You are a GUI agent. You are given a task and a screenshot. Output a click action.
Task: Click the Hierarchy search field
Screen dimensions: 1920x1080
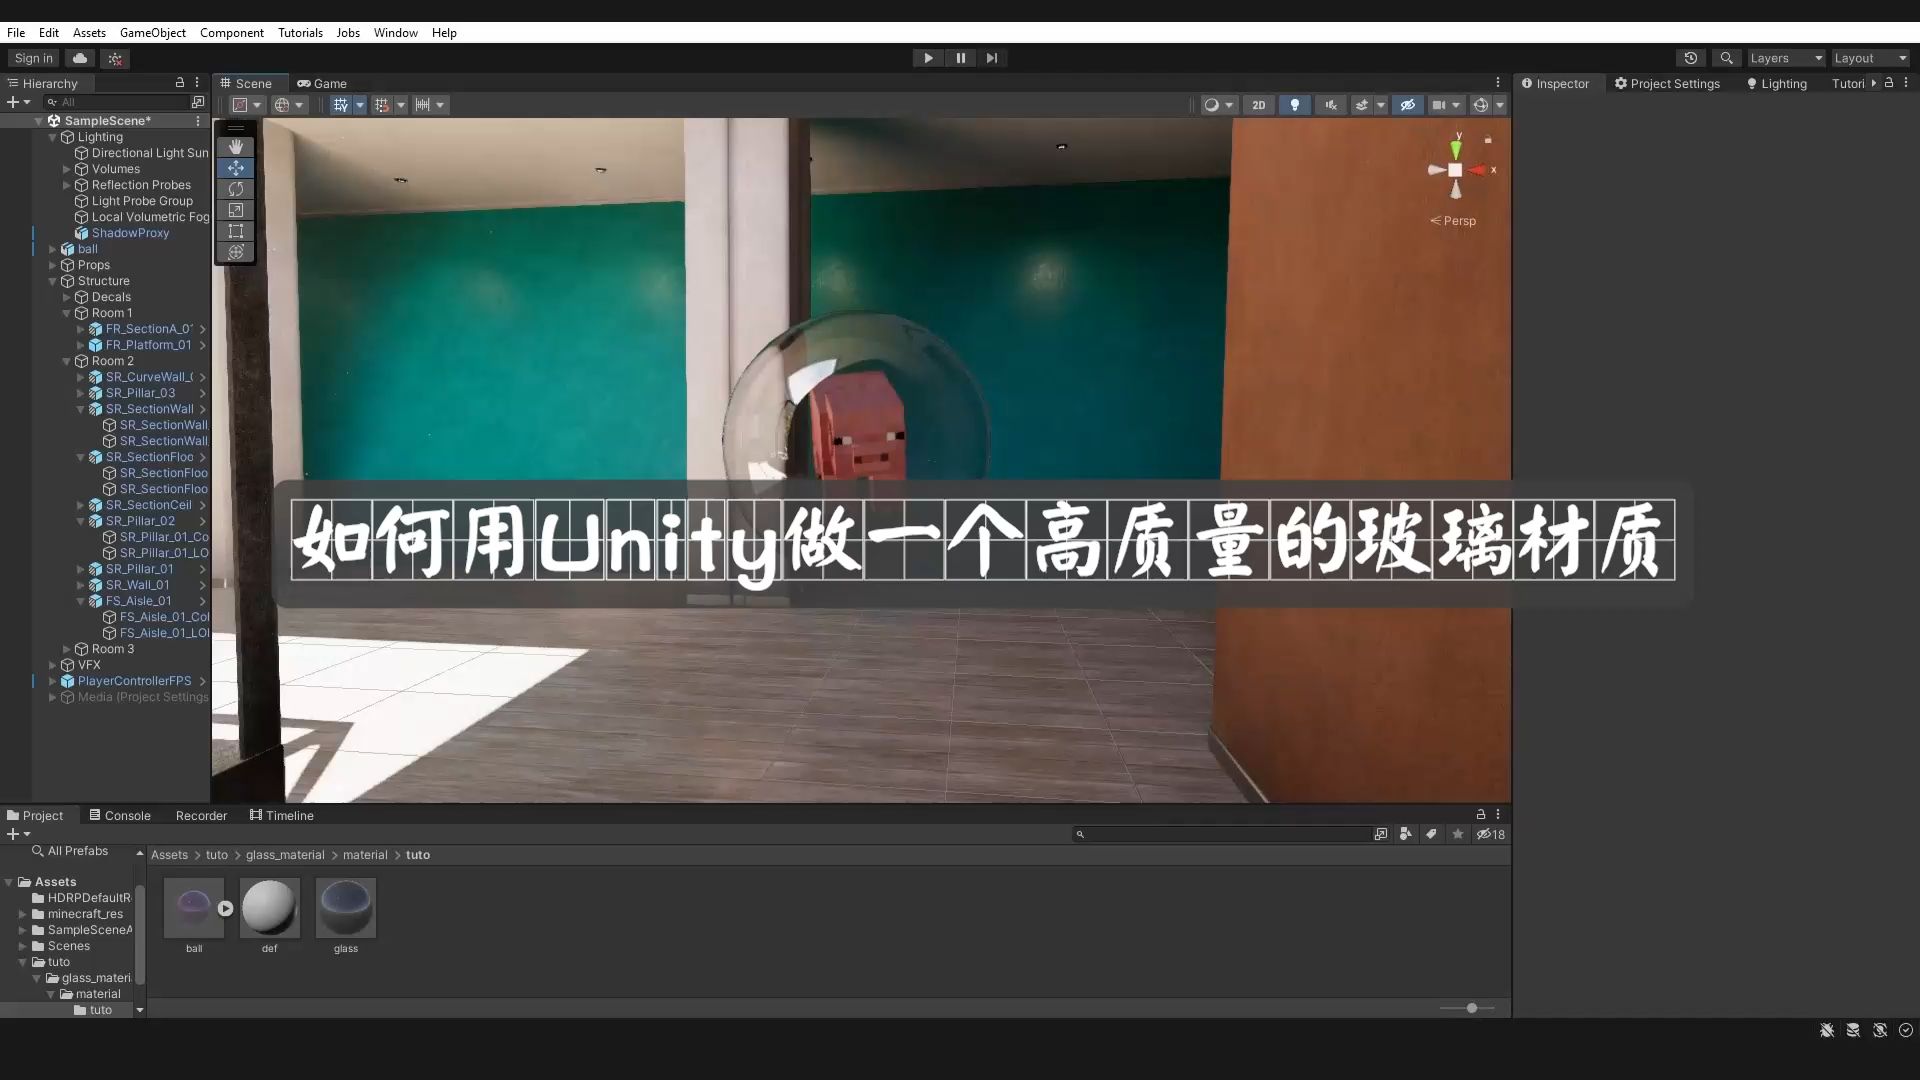pyautogui.click(x=116, y=102)
